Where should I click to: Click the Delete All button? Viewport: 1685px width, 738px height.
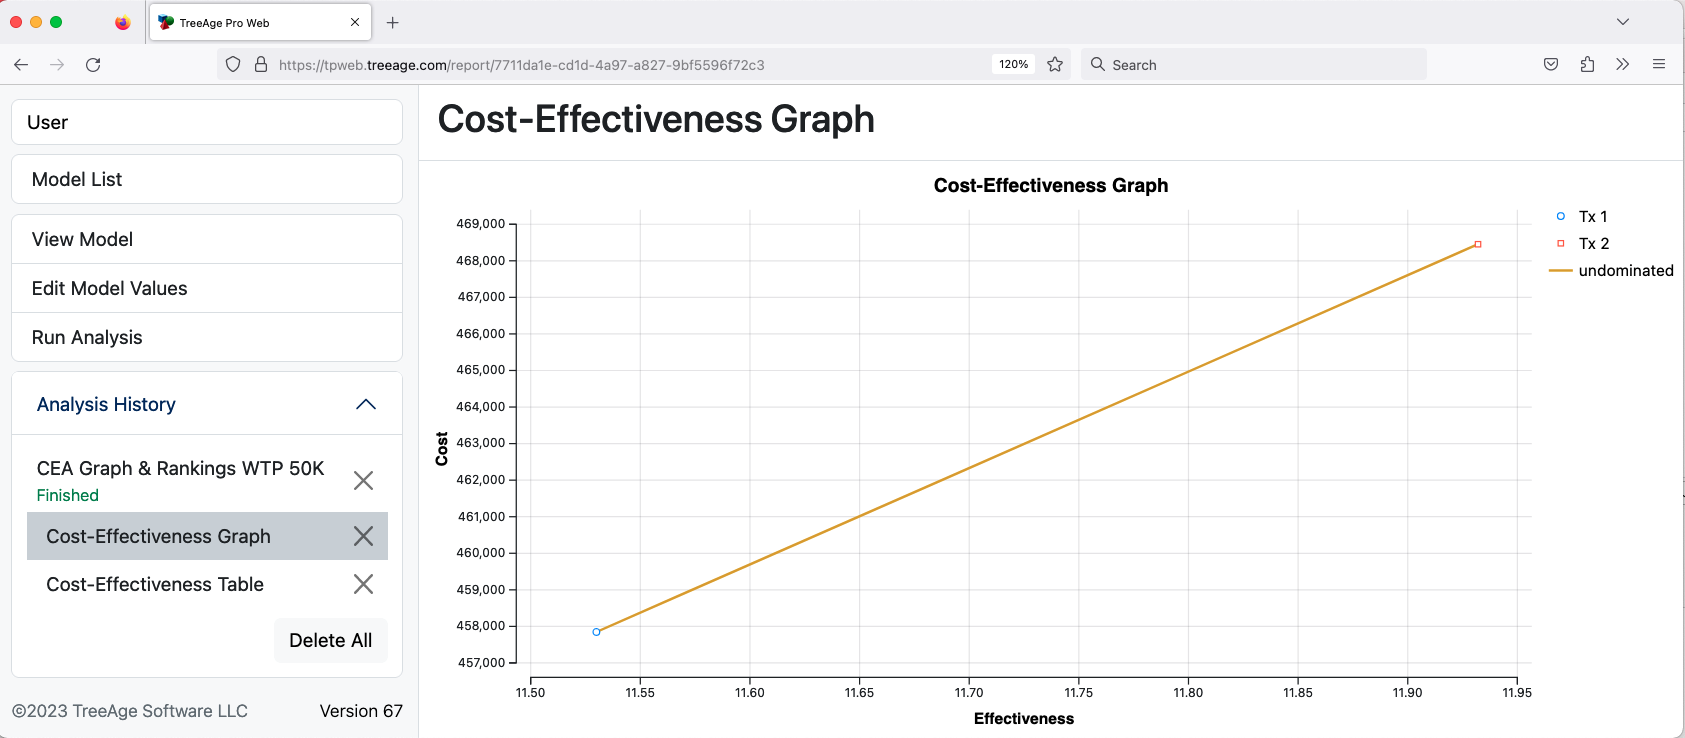click(x=331, y=640)
